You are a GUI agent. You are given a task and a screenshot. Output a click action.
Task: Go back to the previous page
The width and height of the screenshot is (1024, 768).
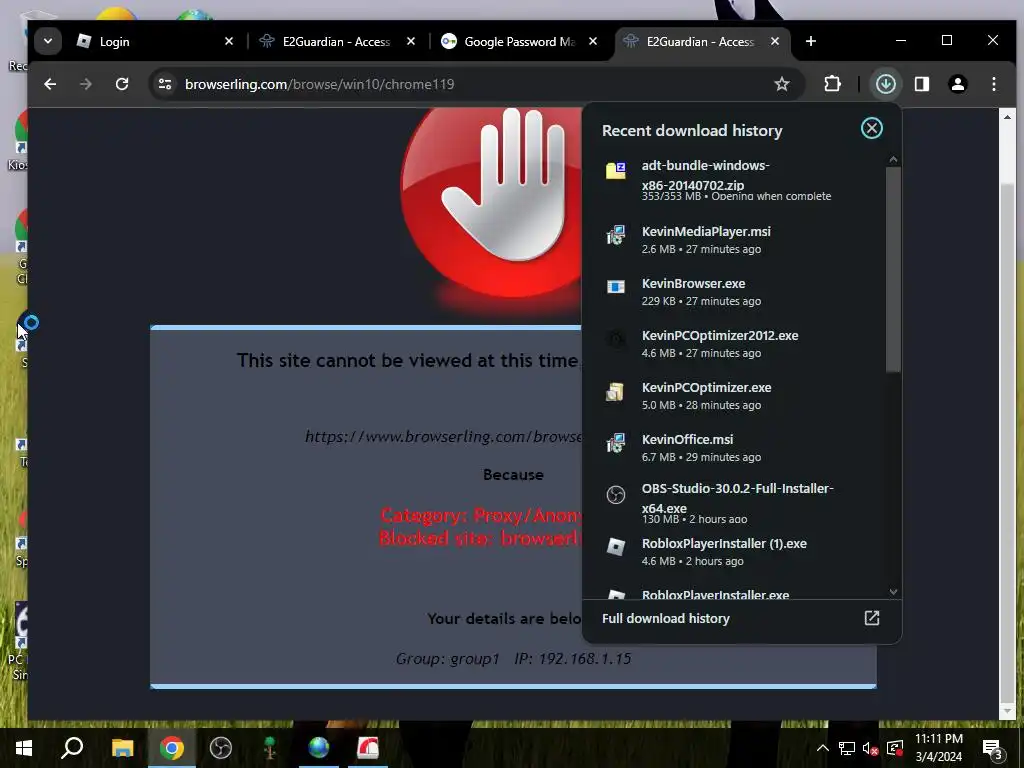(50, 84)
